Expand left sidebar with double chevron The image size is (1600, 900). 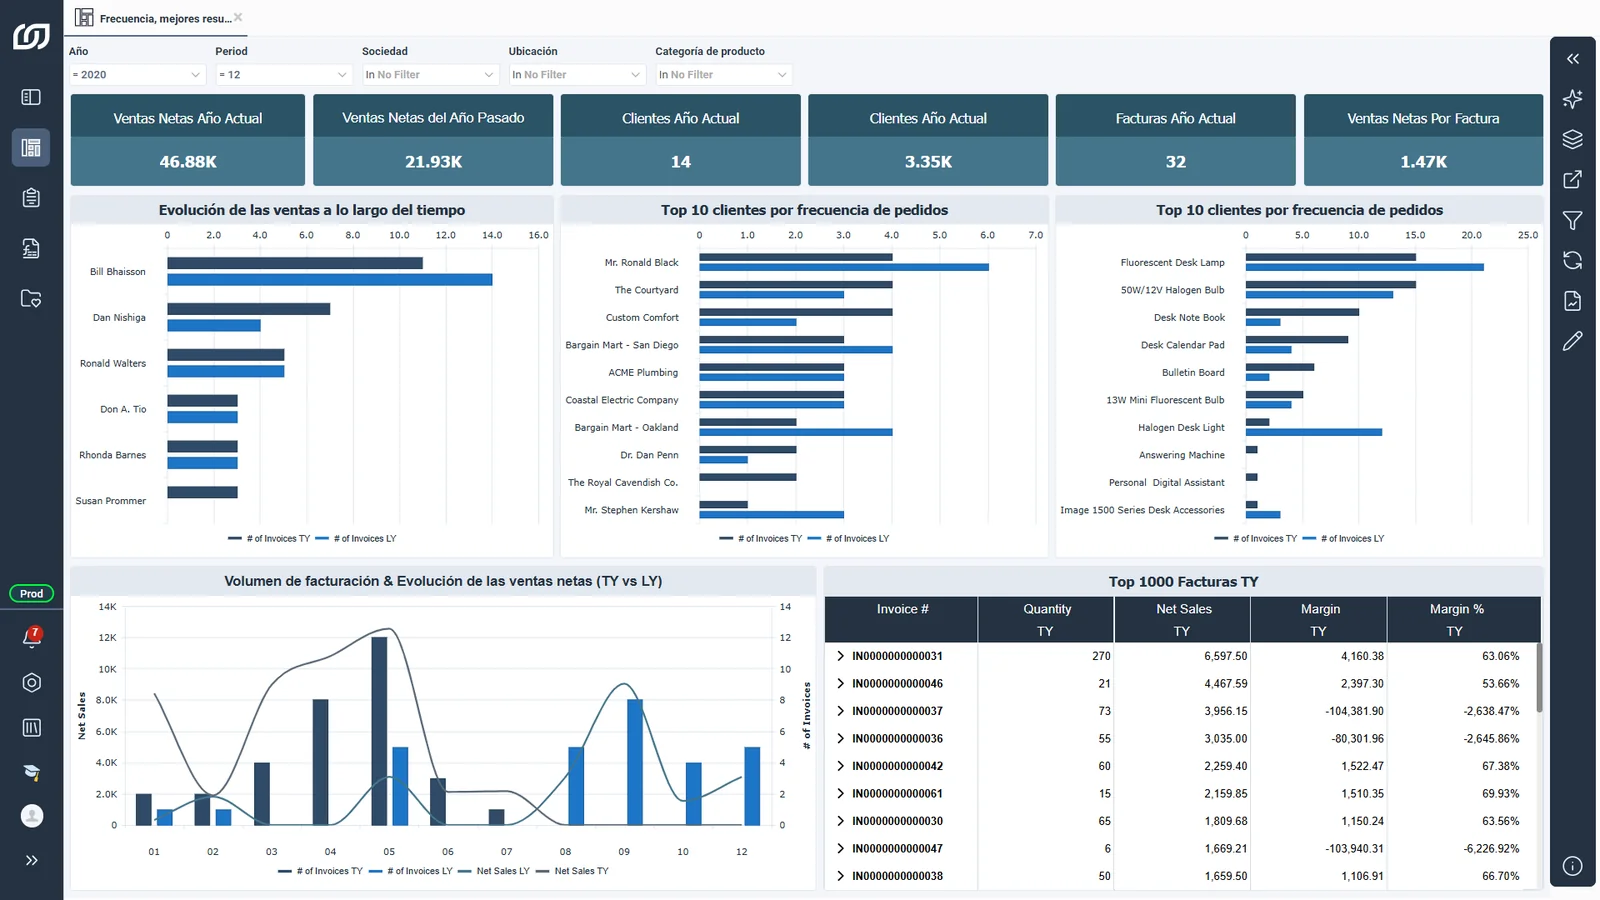click(x=32, y=860)
